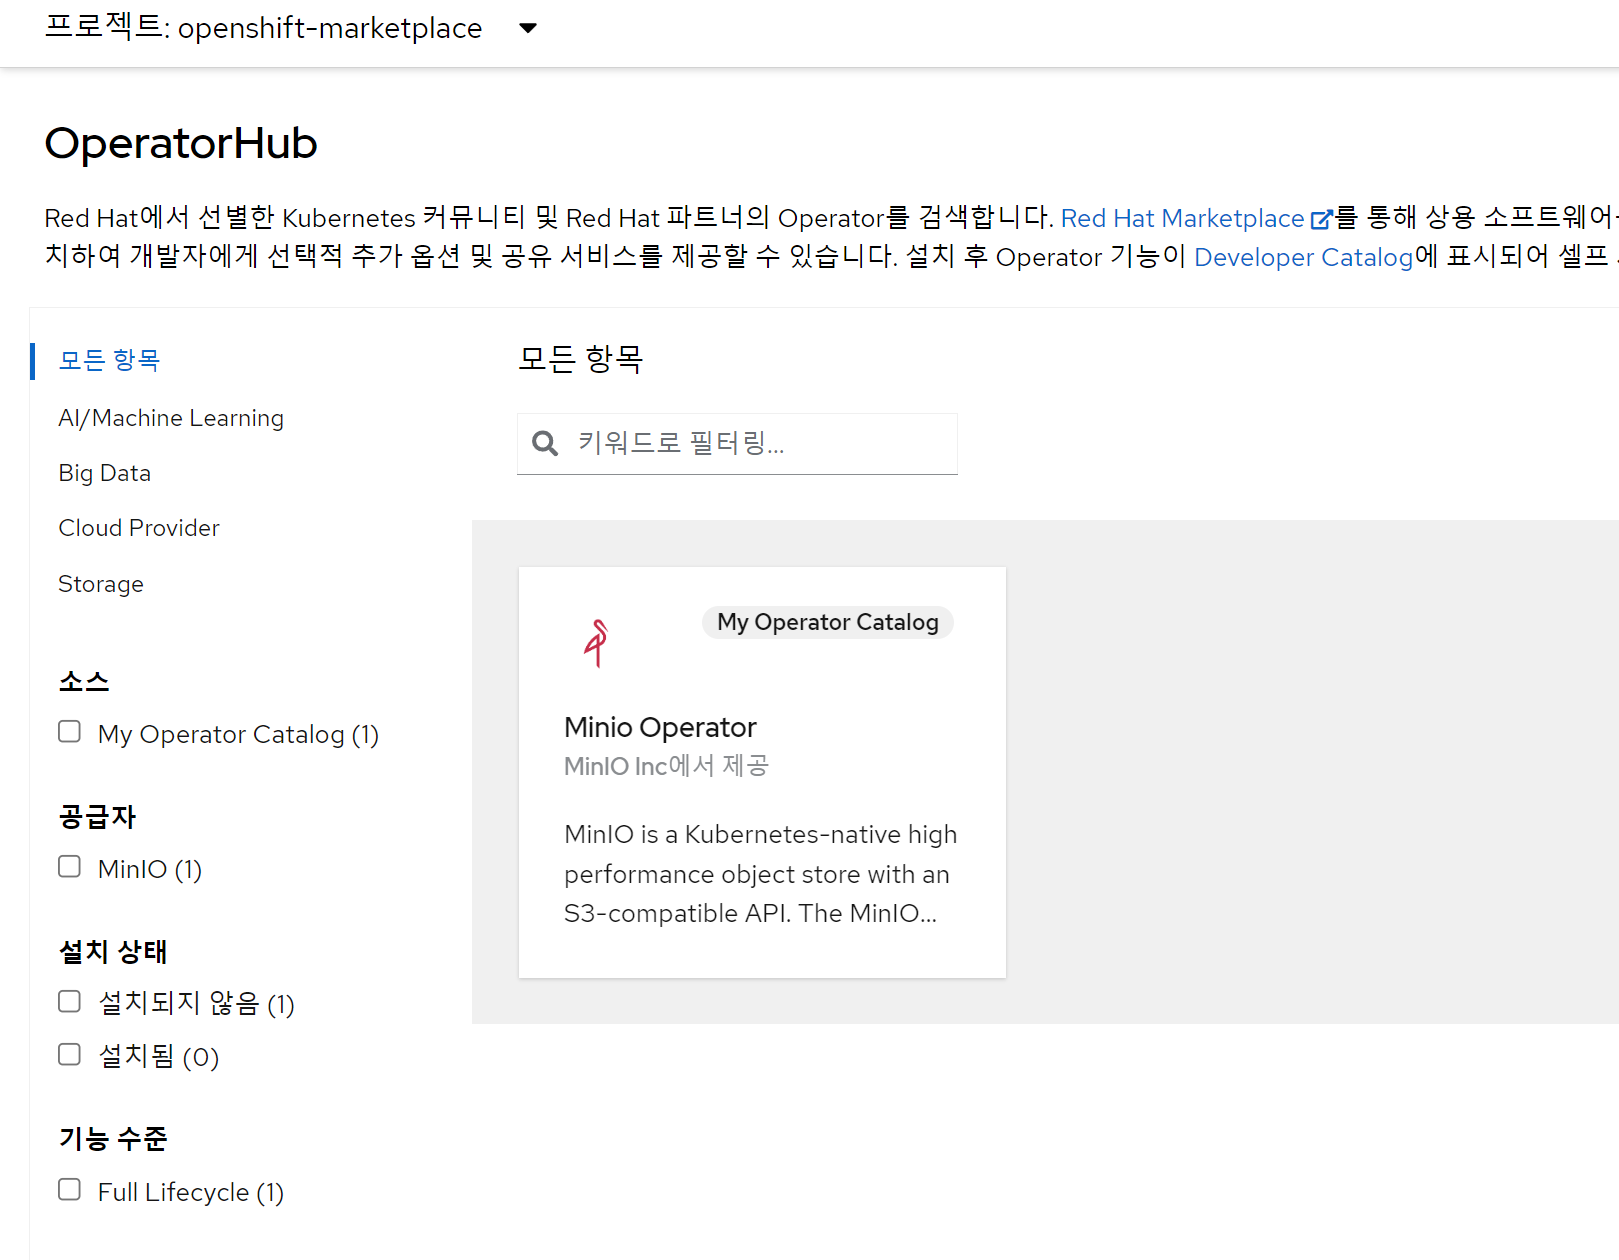Click the 공급자 filter heading
The image size is (1619, 1260).
(x=97, y=817)
